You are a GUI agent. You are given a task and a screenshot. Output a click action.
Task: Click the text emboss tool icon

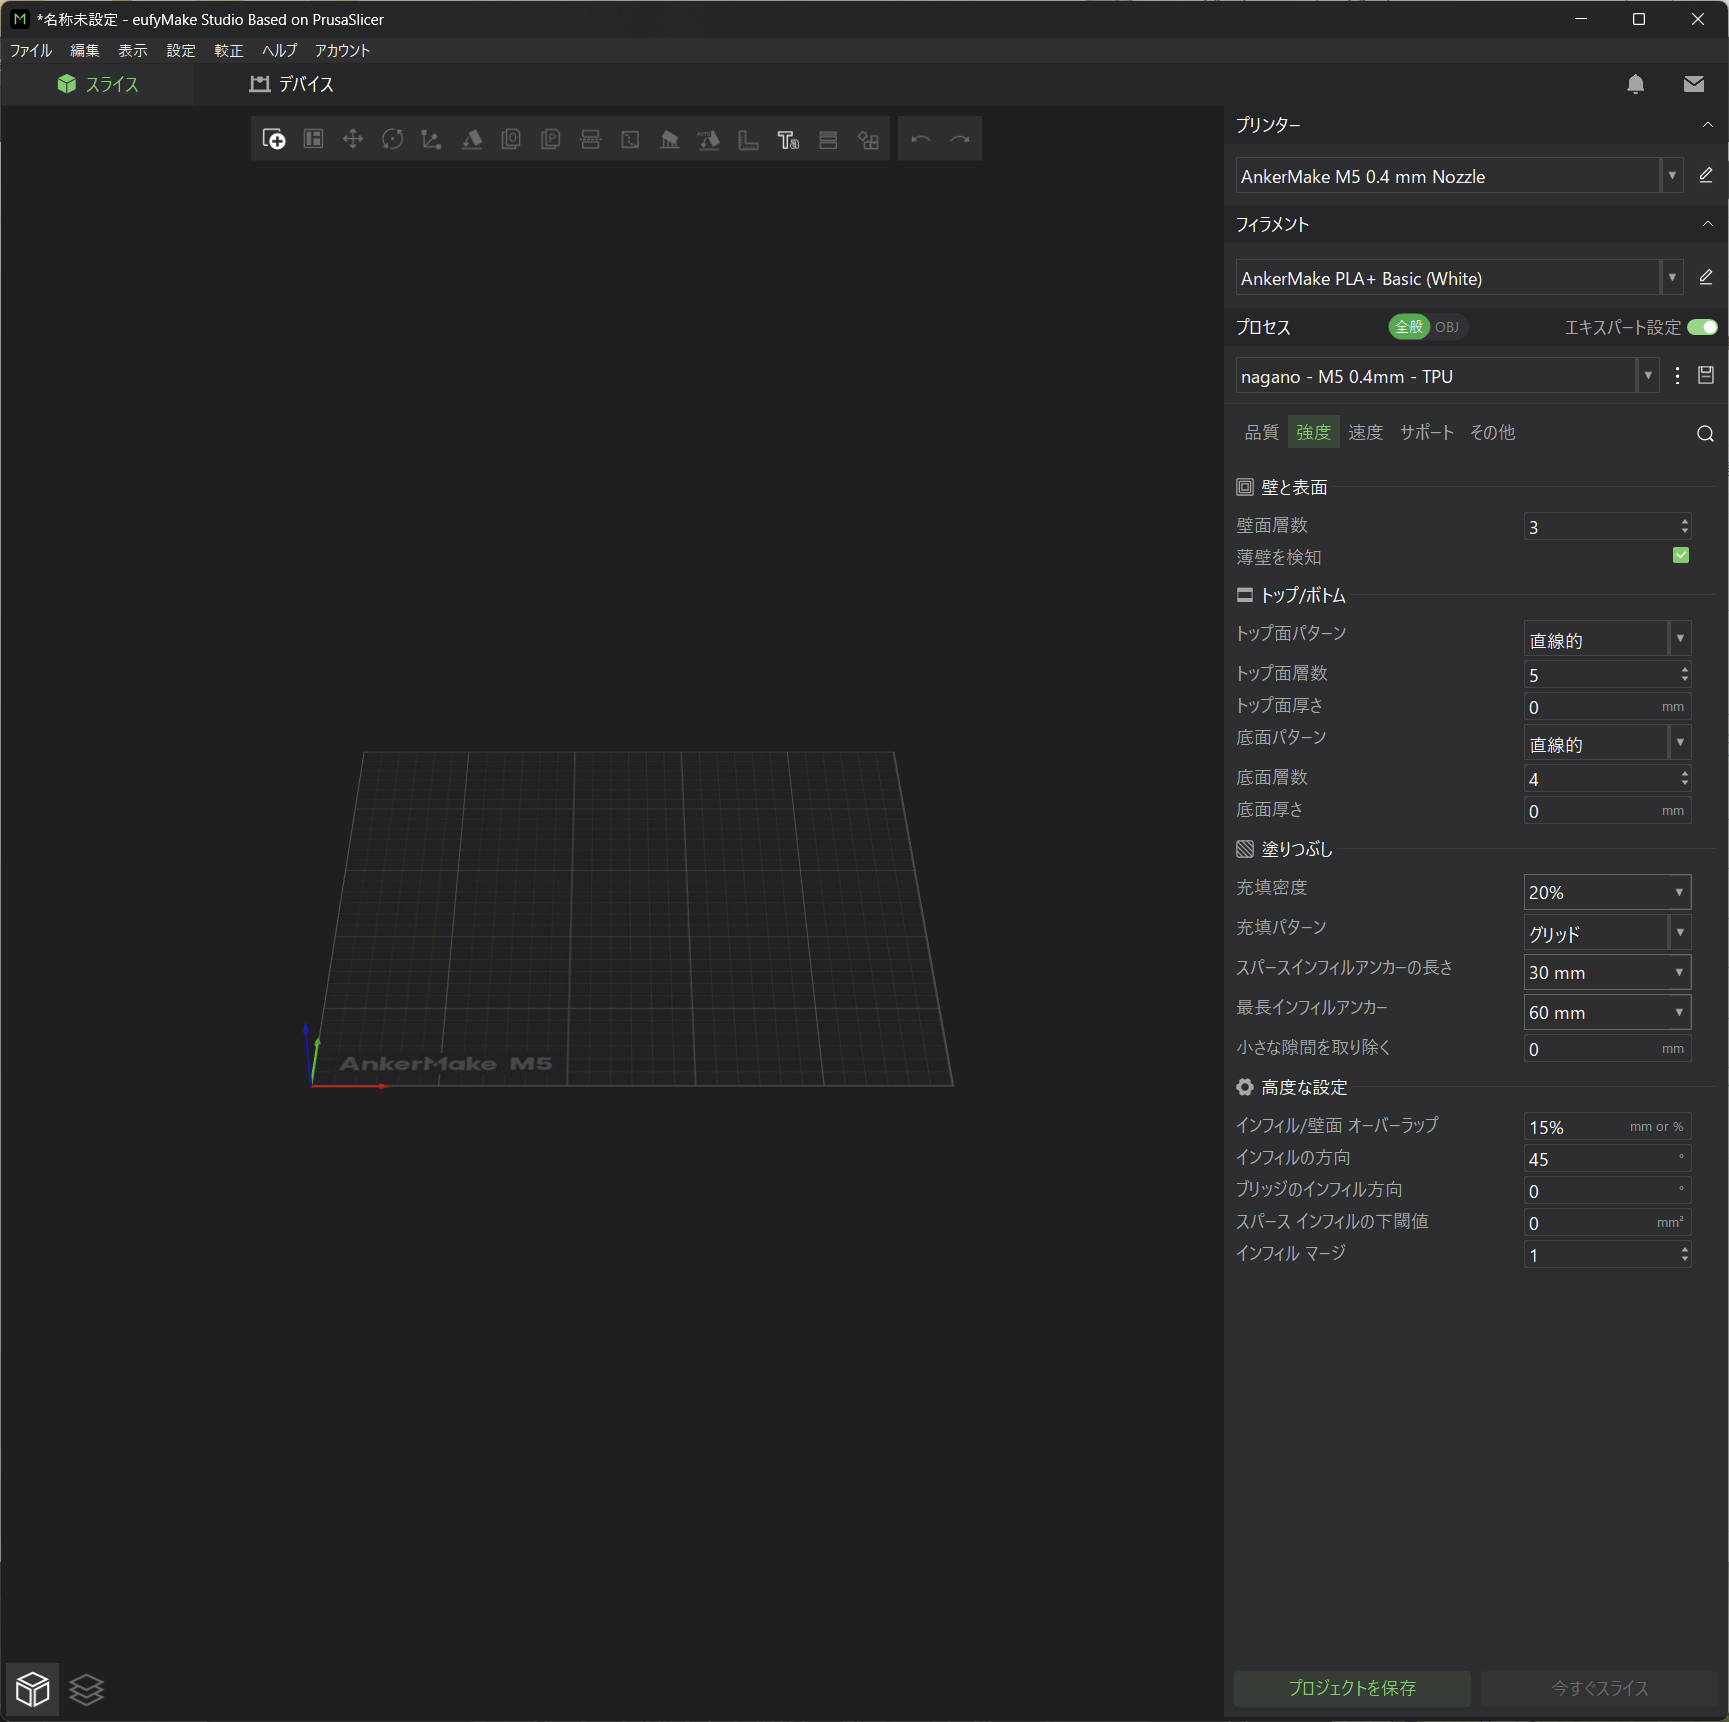tap(788, 140)
